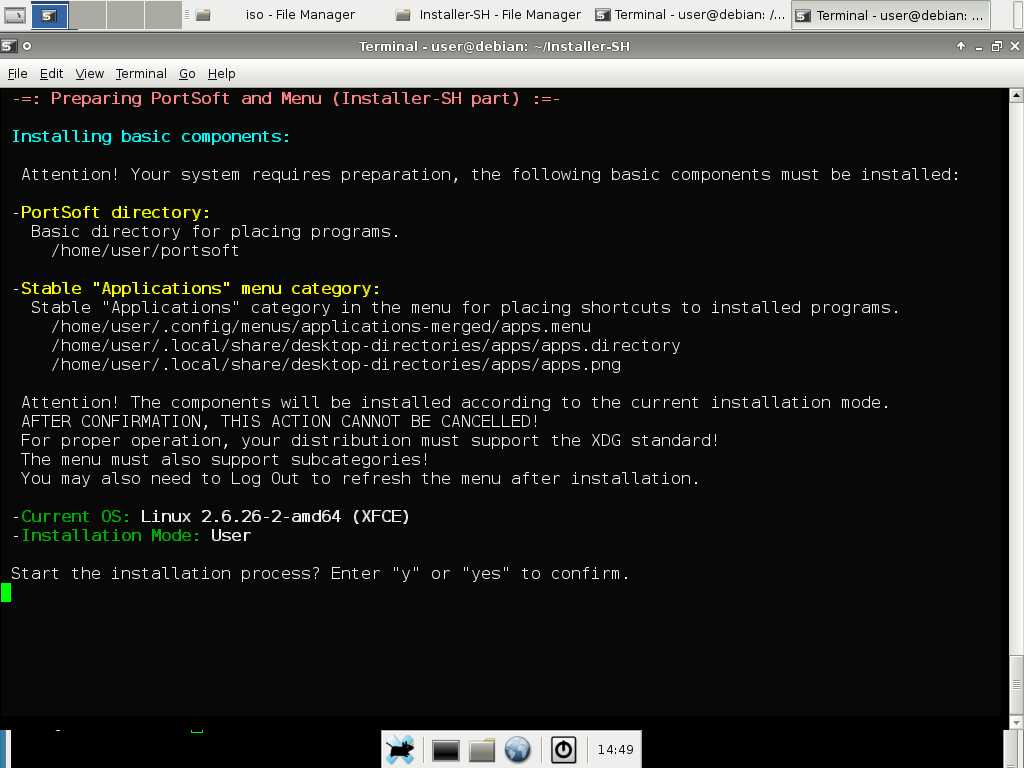Click the 'Installation Mode:' green label
Screen dimensions: 1024x768
tap(110, 536)
